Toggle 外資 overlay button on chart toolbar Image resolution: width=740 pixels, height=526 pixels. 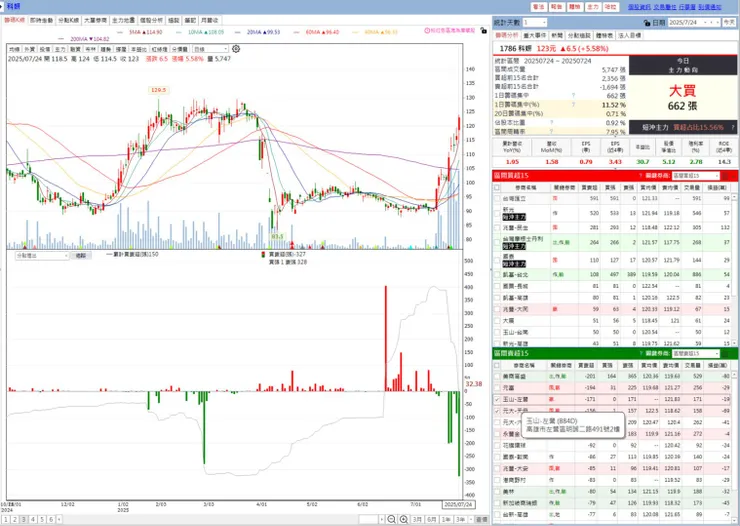coord(29,49)
